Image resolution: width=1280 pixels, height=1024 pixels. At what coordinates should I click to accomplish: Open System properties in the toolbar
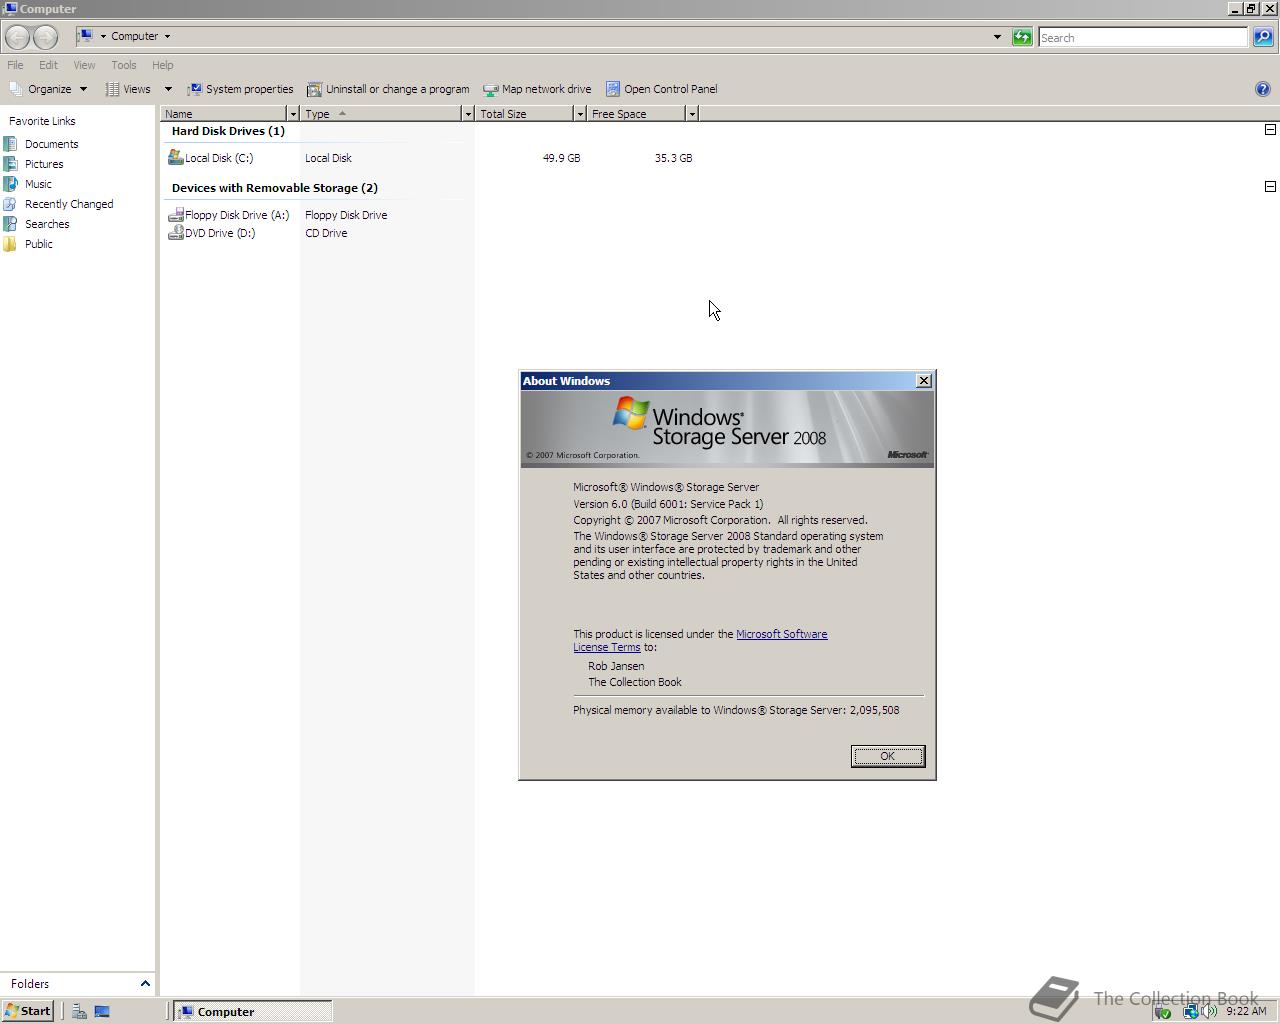[x=240, y=89]
